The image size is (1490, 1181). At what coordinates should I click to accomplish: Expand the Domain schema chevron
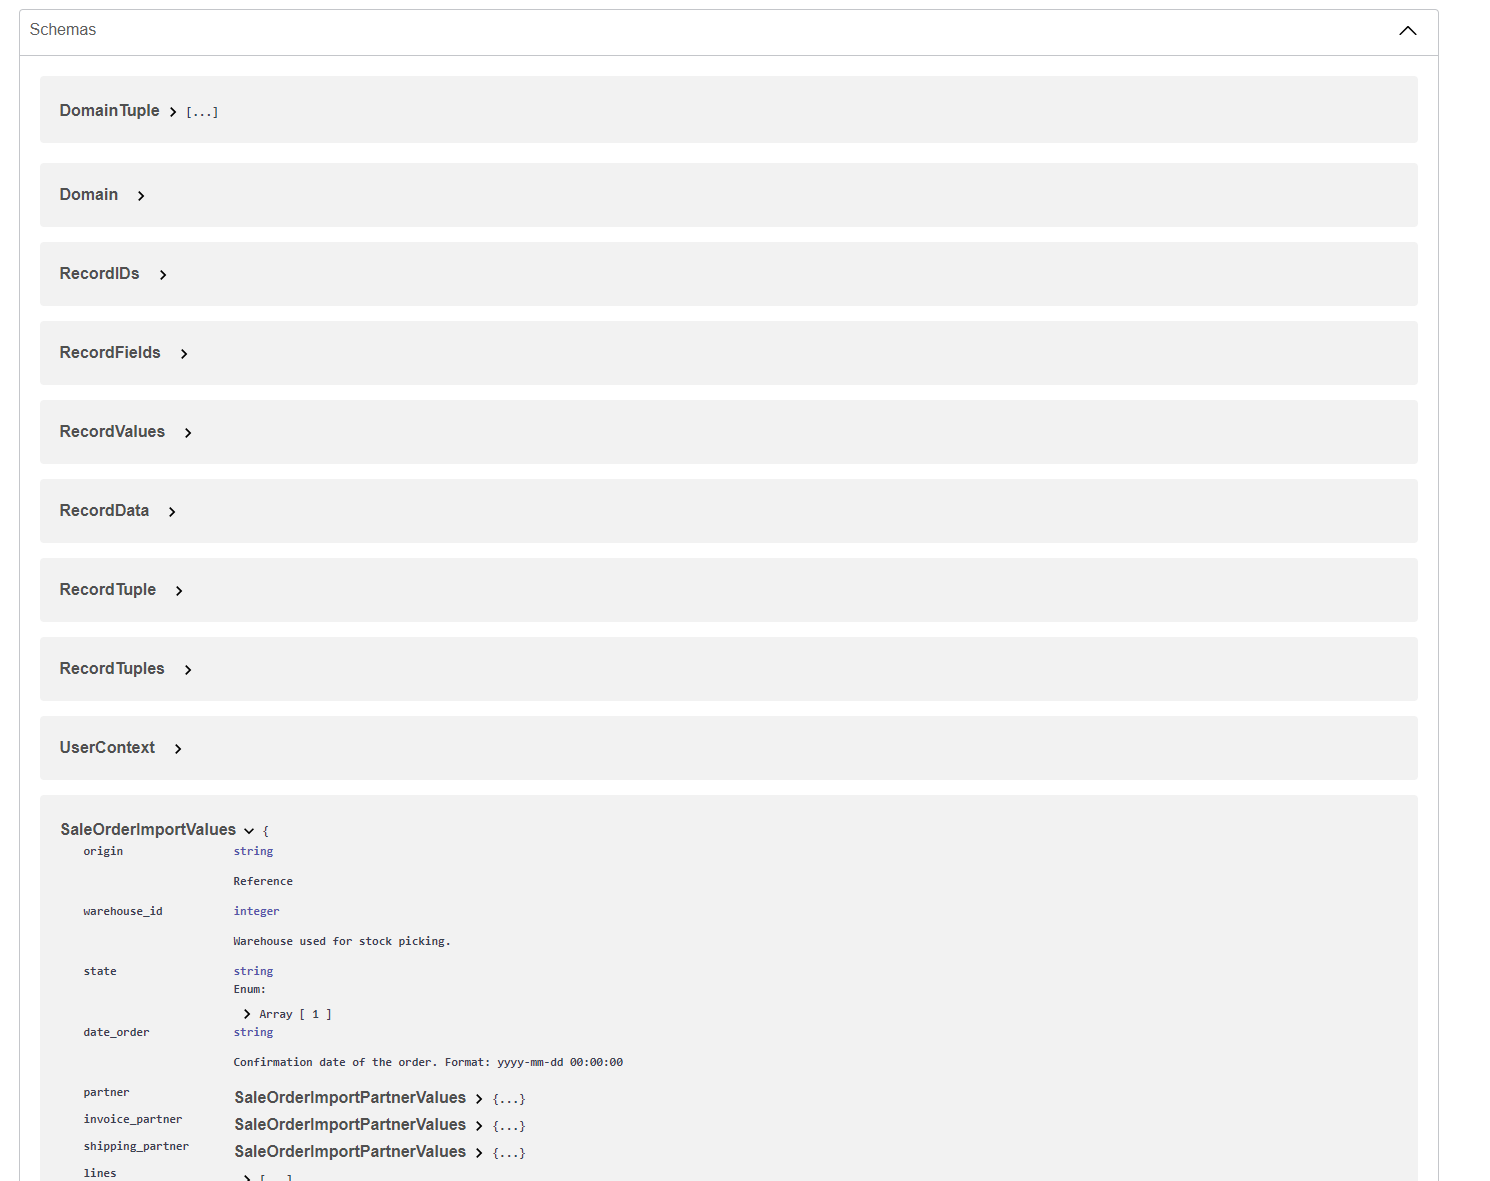(141, 196)
